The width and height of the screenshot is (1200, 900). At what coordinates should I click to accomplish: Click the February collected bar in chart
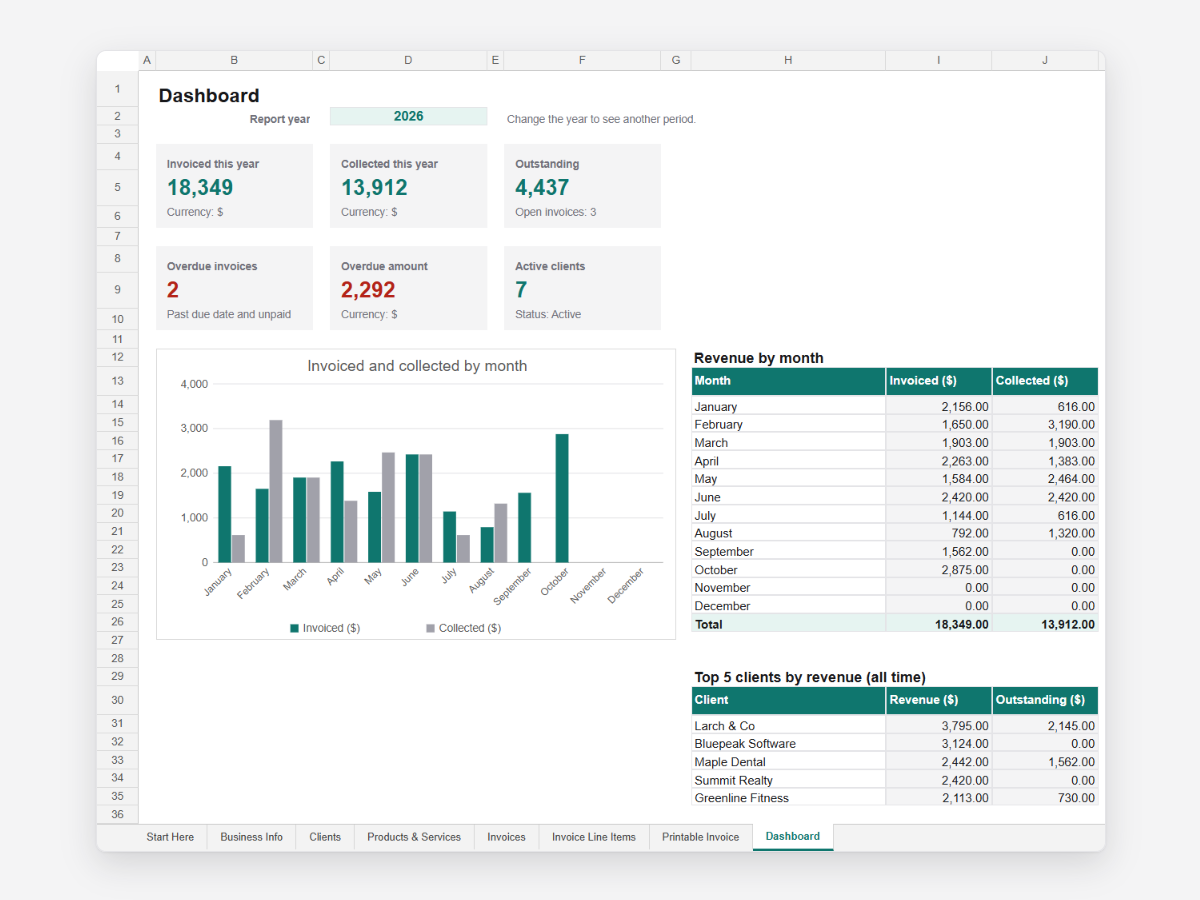276,491
